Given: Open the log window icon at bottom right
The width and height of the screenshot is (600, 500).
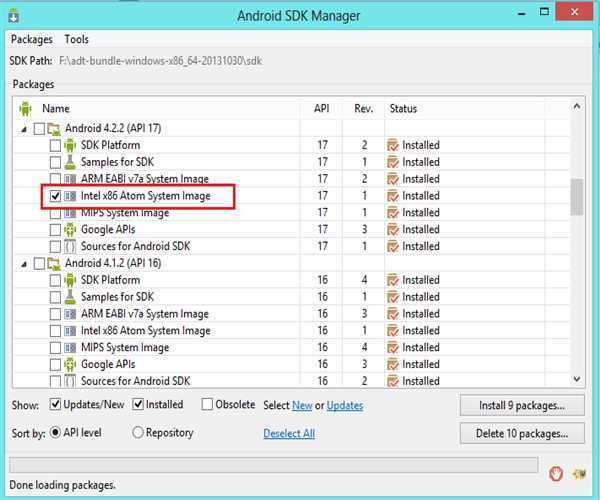Looking at the screenshot, I should [579, 474].
